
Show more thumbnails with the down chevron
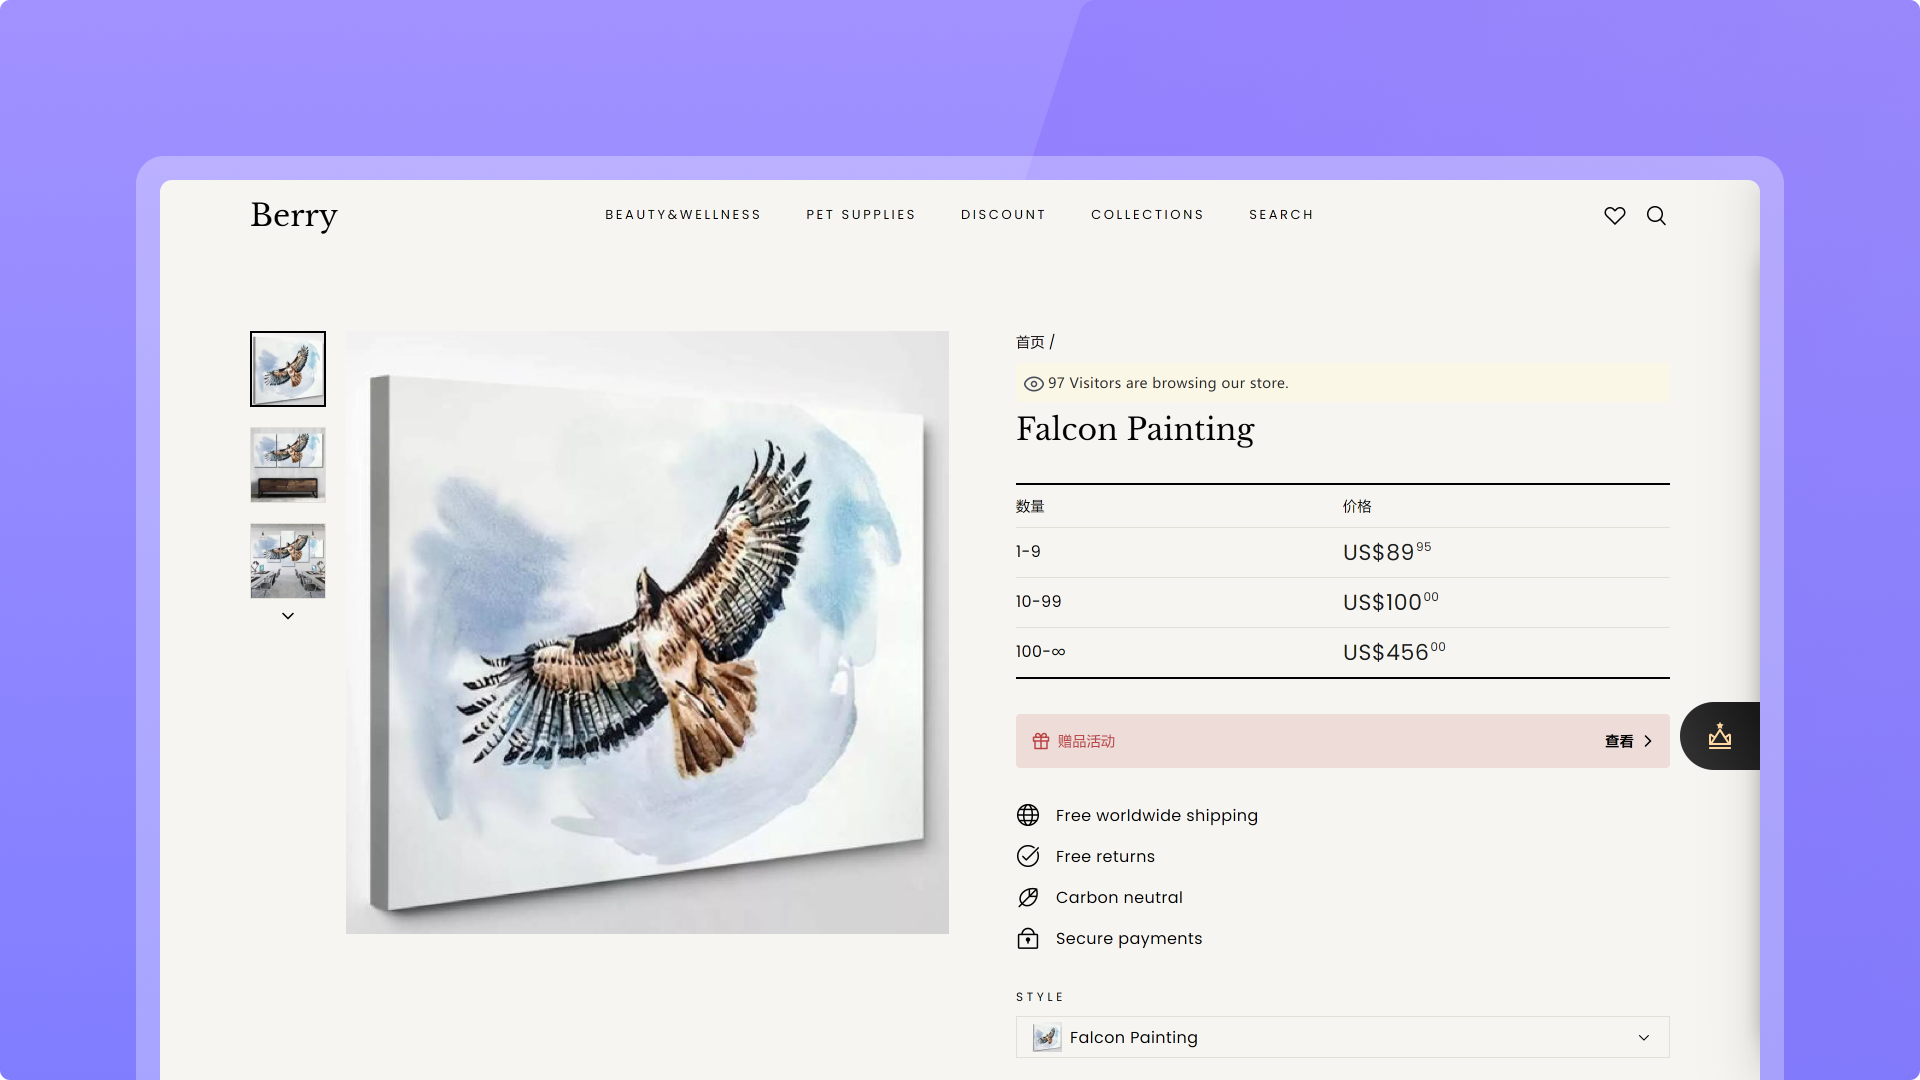pyautogui.click(x=288, y=616)
